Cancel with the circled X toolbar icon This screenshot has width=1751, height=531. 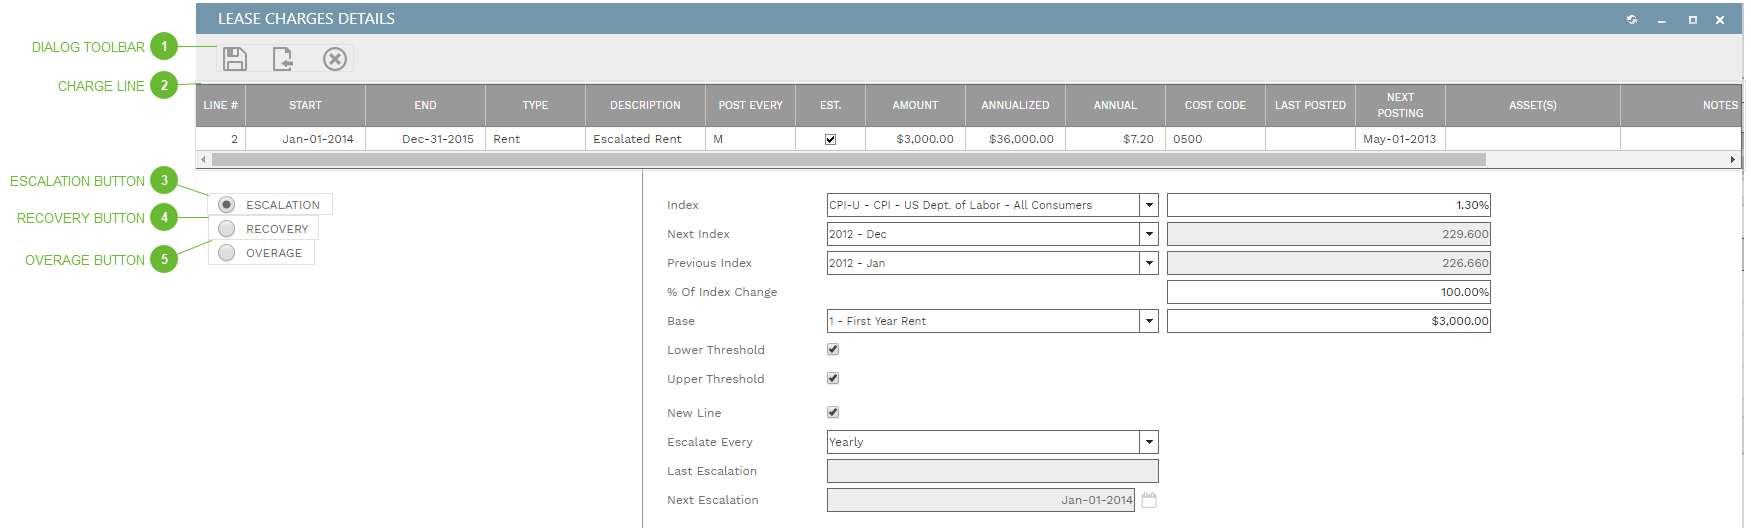(x=335, y=59)
